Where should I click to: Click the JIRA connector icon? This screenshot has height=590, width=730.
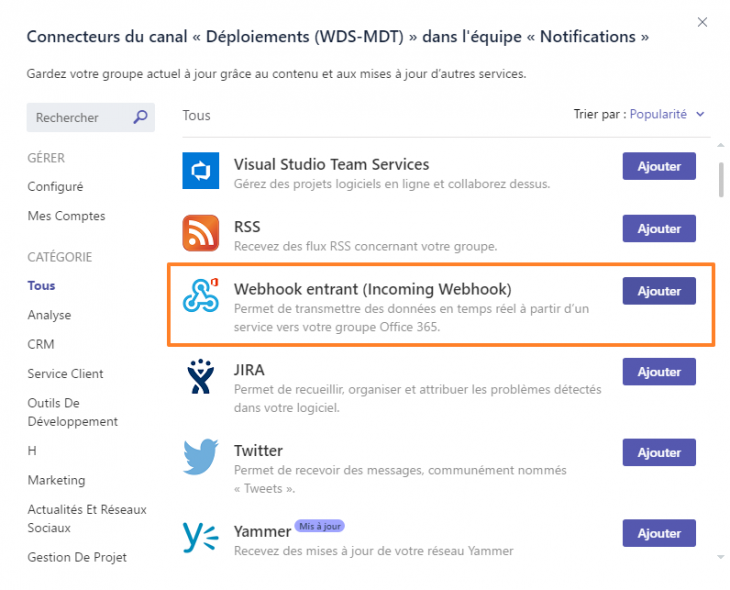[201, 376]
